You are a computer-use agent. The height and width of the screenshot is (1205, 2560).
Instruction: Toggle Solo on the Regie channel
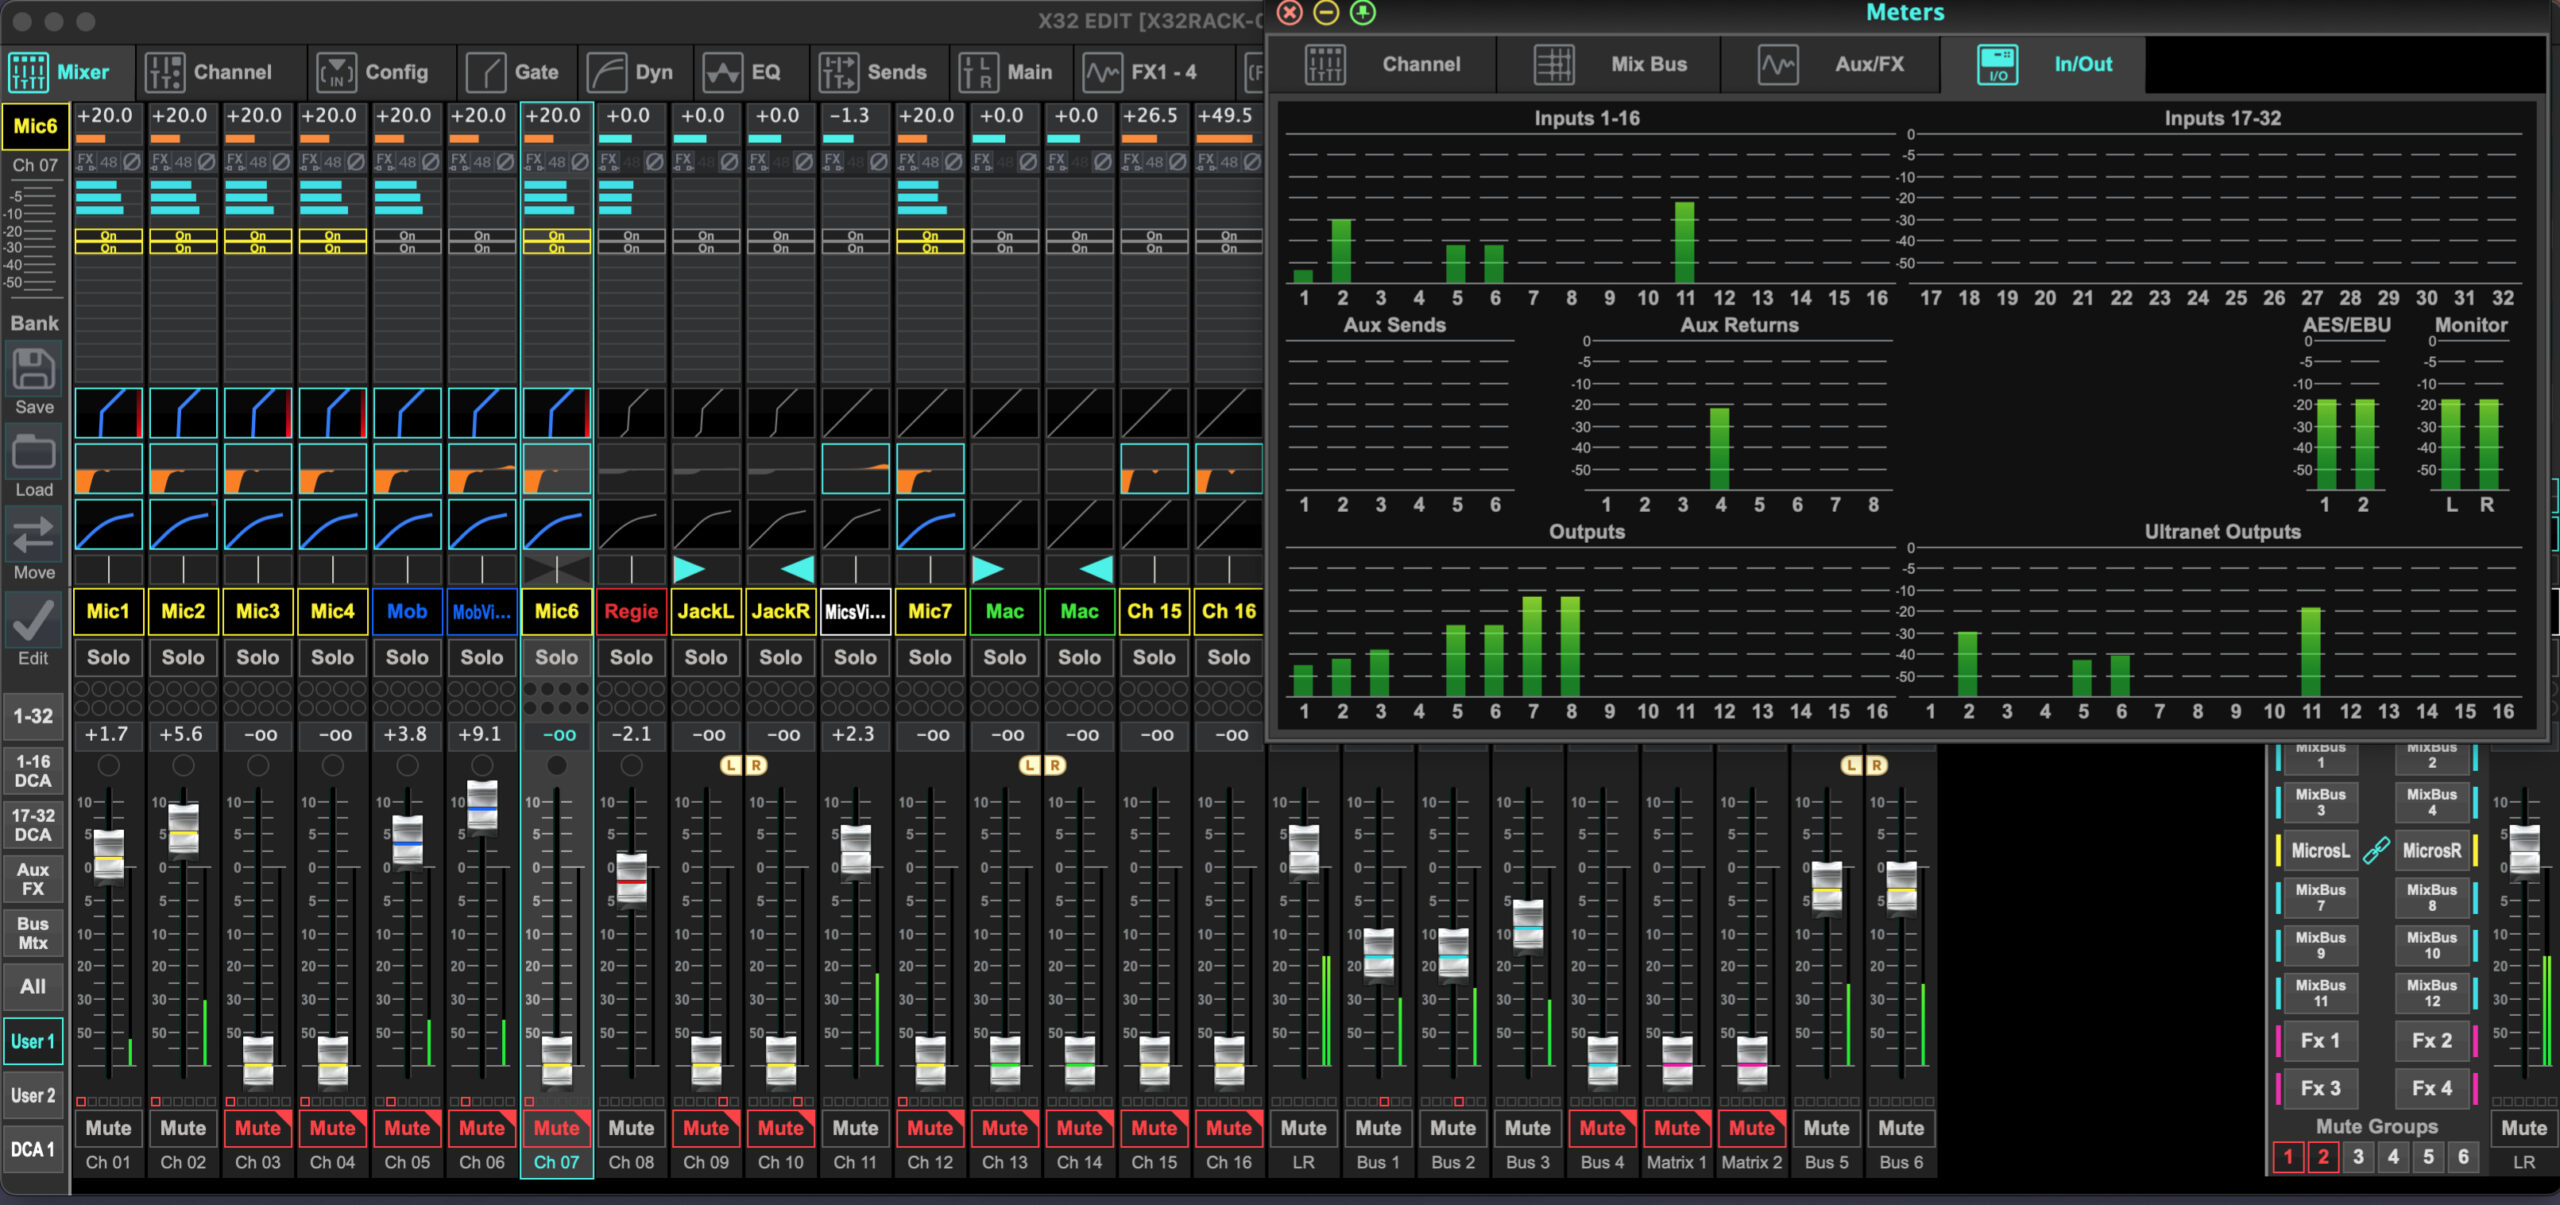pos(631,657)
